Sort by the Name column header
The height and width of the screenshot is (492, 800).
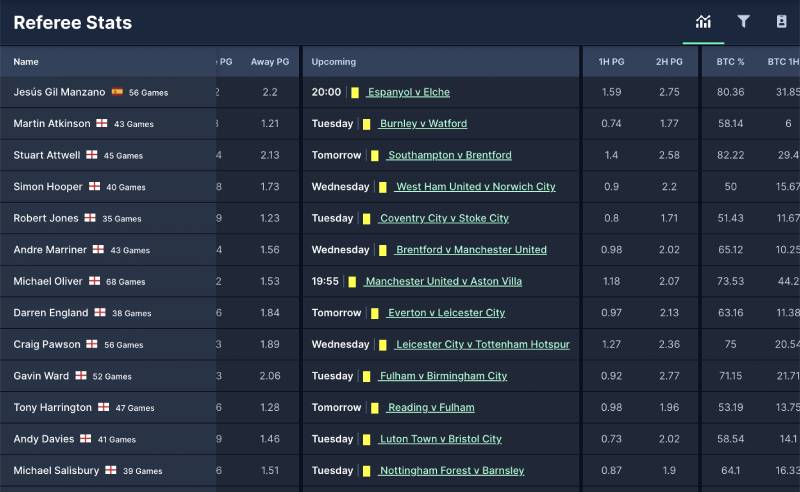tap(26, 62)
